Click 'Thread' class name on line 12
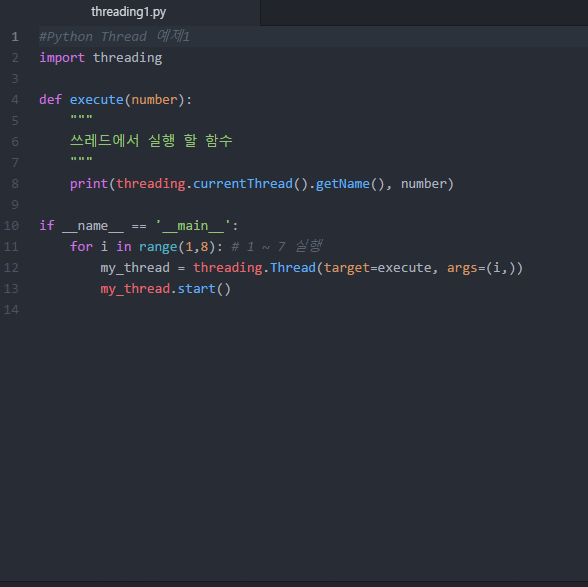Screen dimensions: 588x587 [x=293, y=268]
